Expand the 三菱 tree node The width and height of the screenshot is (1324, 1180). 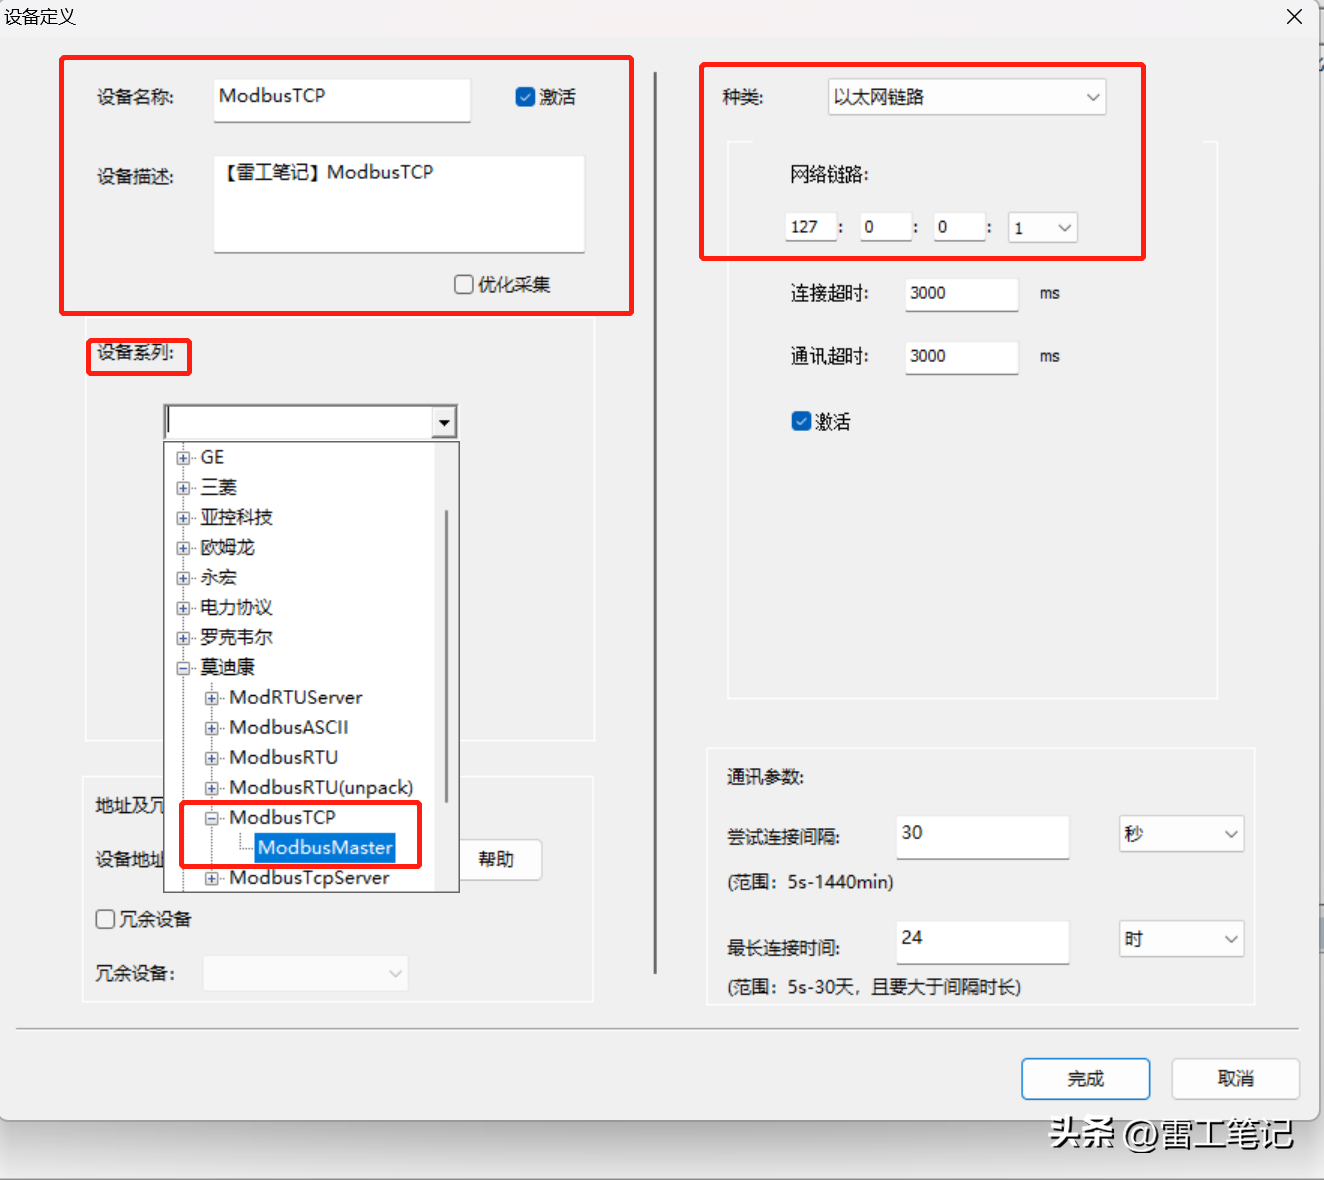(183, 488)
